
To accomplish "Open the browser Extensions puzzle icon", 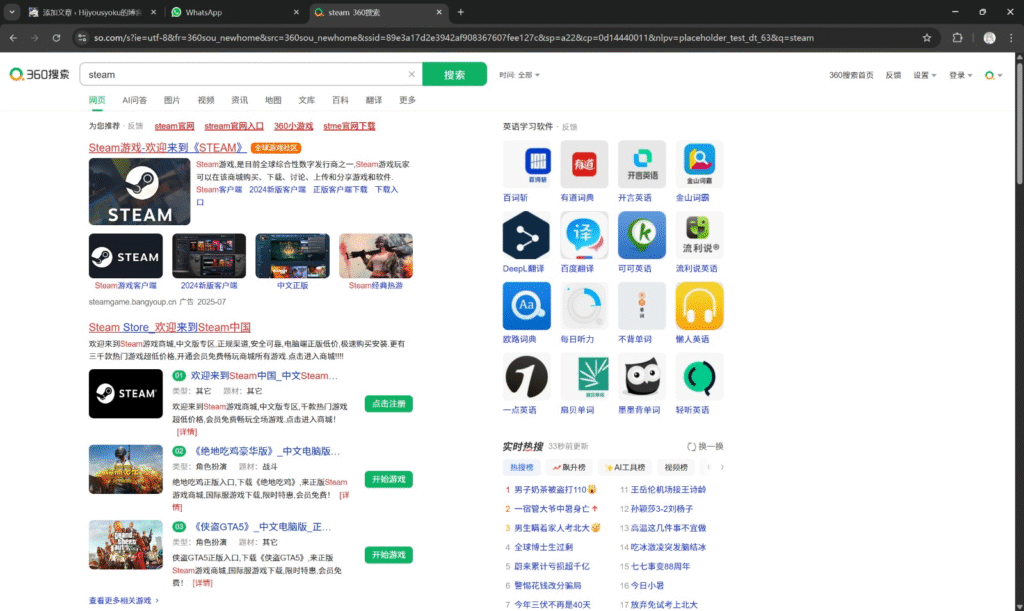I will coord(957,38).
